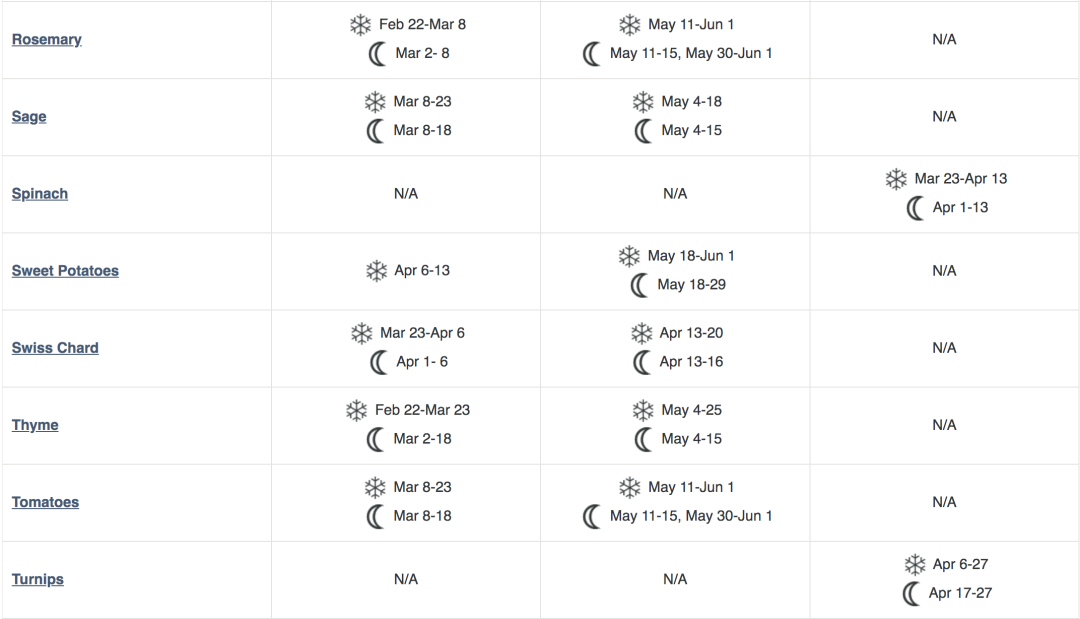Click the snowflake icon beside Sage's May 4-18

643,102
